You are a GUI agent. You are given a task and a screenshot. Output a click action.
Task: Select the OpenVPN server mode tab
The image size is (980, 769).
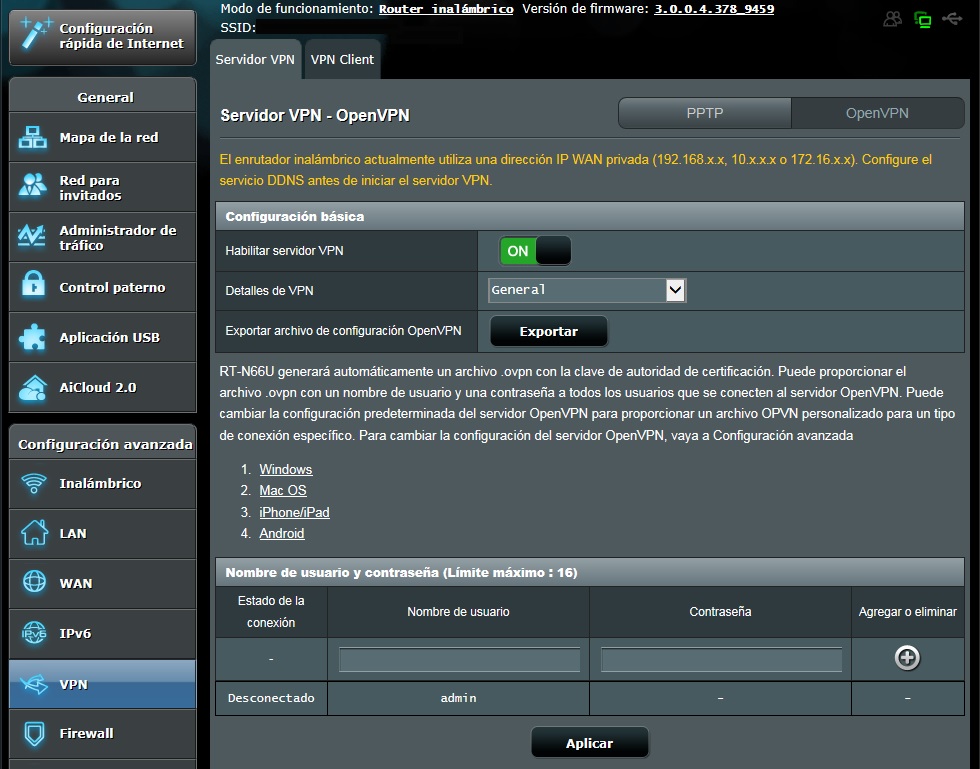(878, 113)
